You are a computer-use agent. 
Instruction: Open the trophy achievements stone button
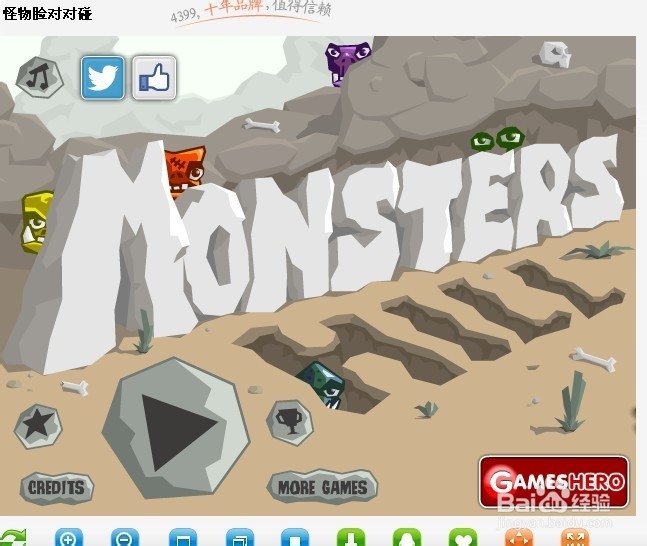(x=290, y=422)
